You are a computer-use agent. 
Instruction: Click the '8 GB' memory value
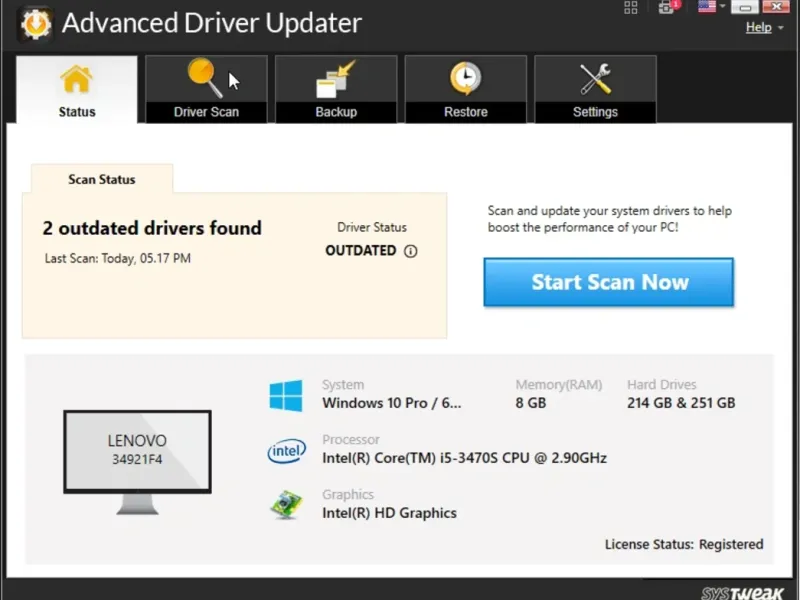point(531,403)
